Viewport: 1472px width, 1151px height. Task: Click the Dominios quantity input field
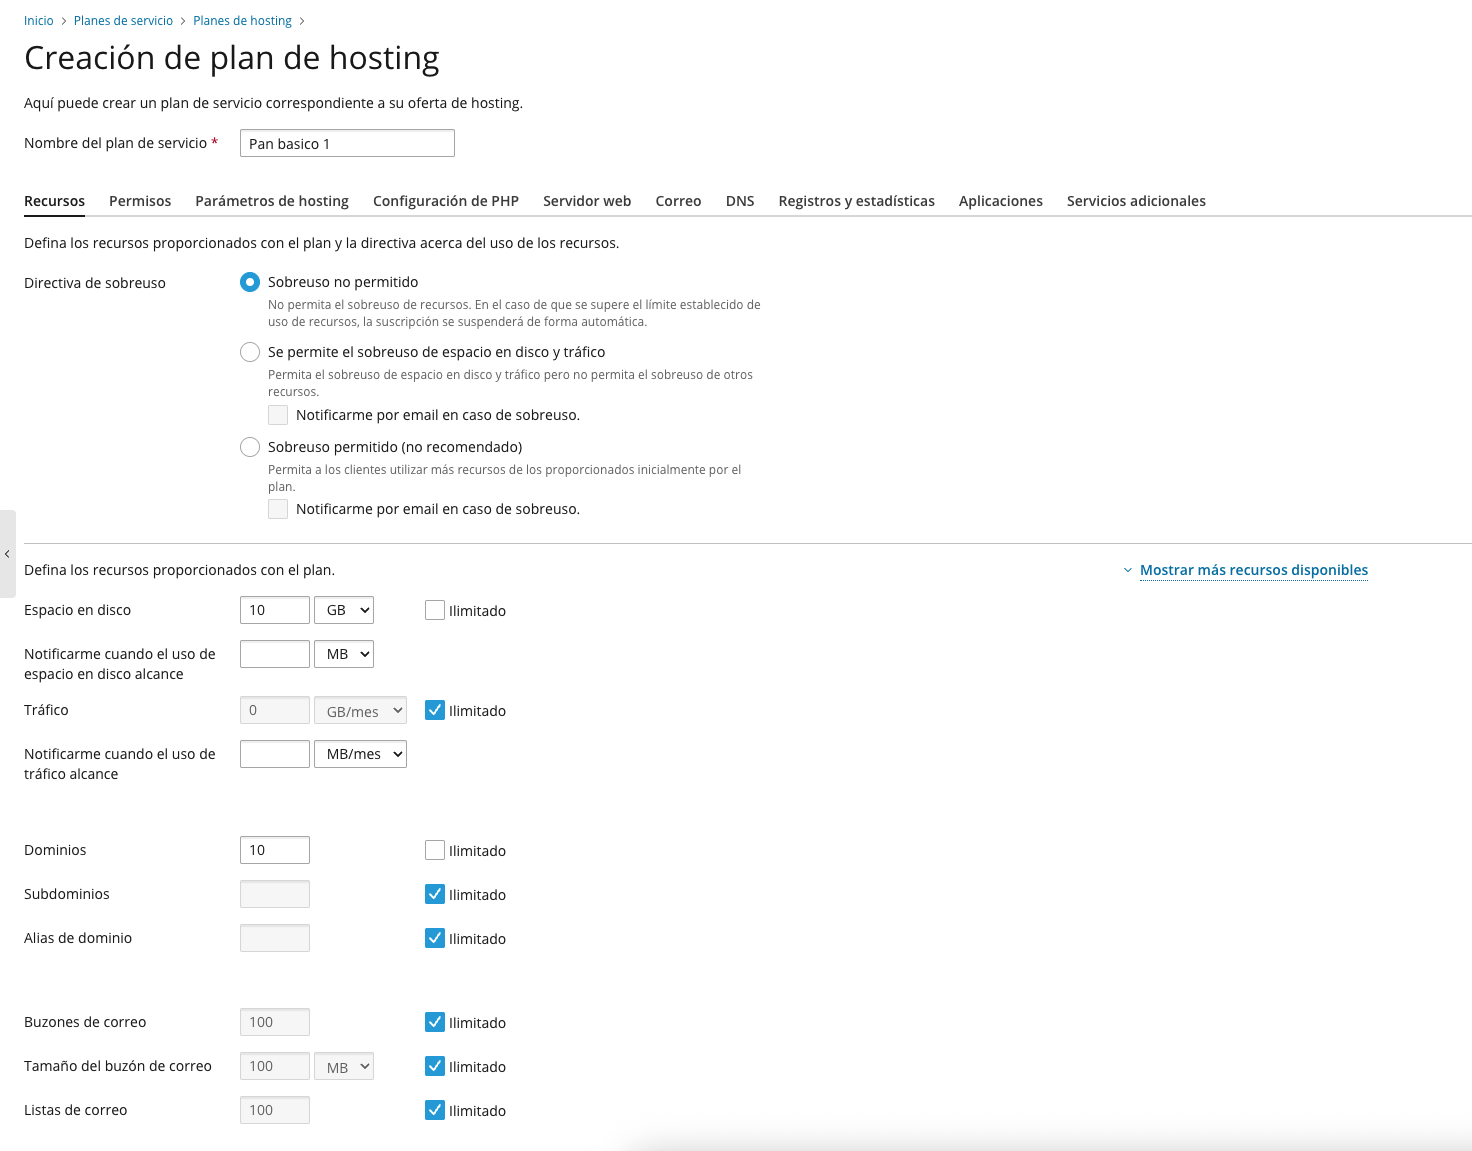click(x=275, y=850)
